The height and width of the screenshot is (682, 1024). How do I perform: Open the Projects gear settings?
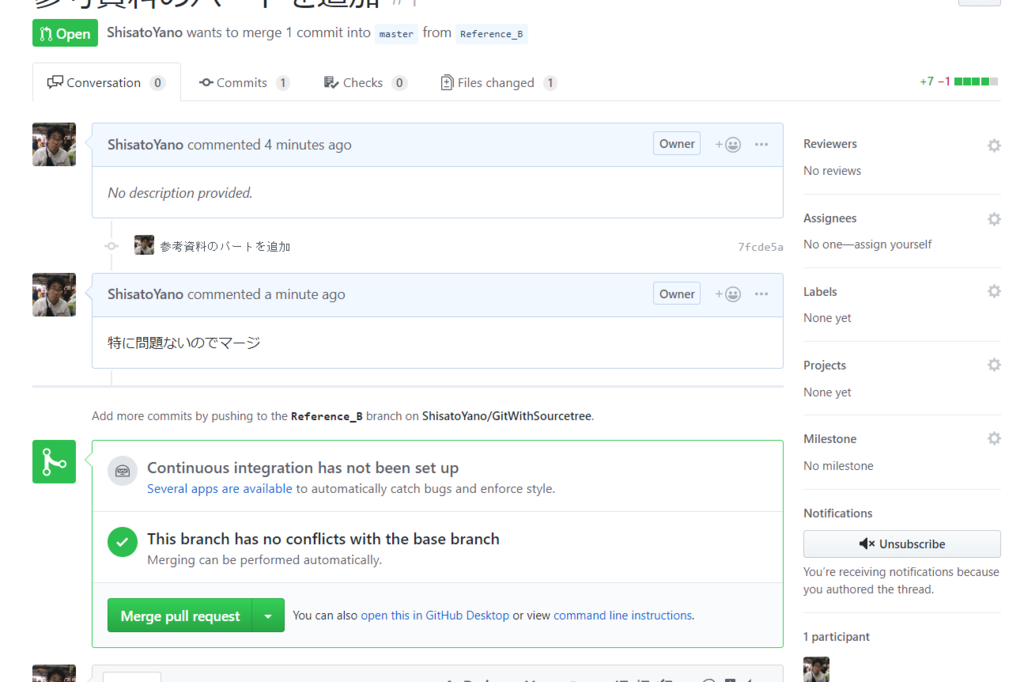point(993,365)
